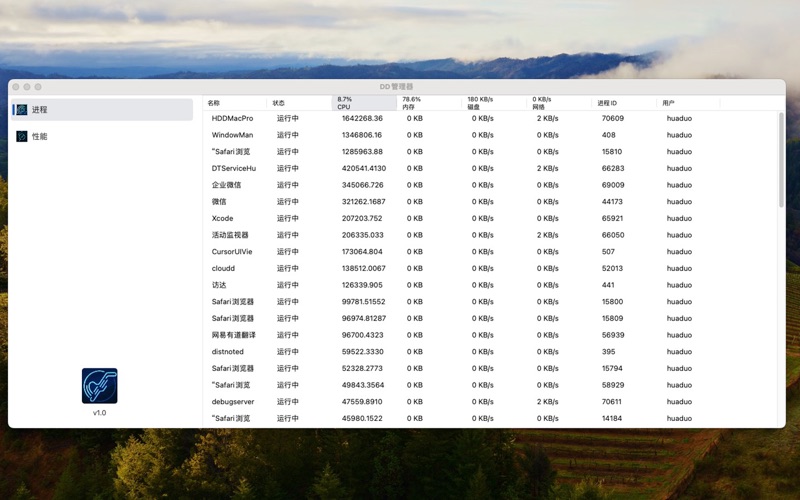
Task: Select the CursorUIVie process row
Action: (x=491, y=252)
